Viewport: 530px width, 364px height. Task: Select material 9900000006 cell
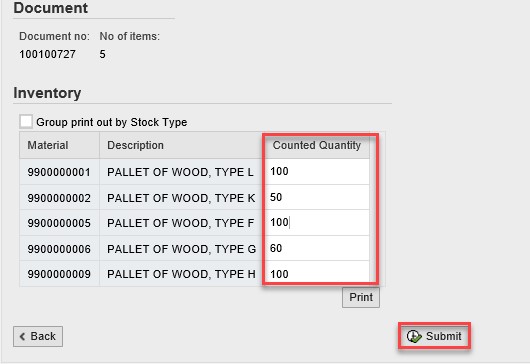pos(59,248)
